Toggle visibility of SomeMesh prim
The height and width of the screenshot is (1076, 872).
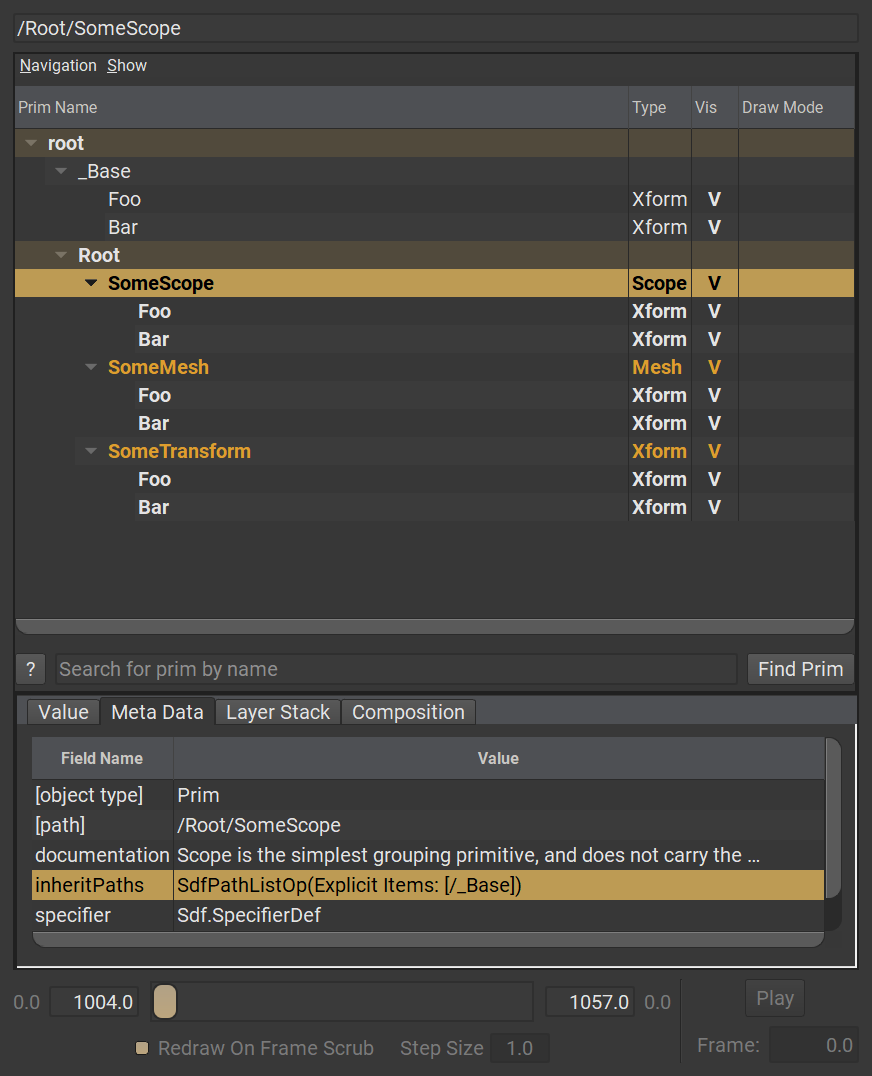[714, 367]
